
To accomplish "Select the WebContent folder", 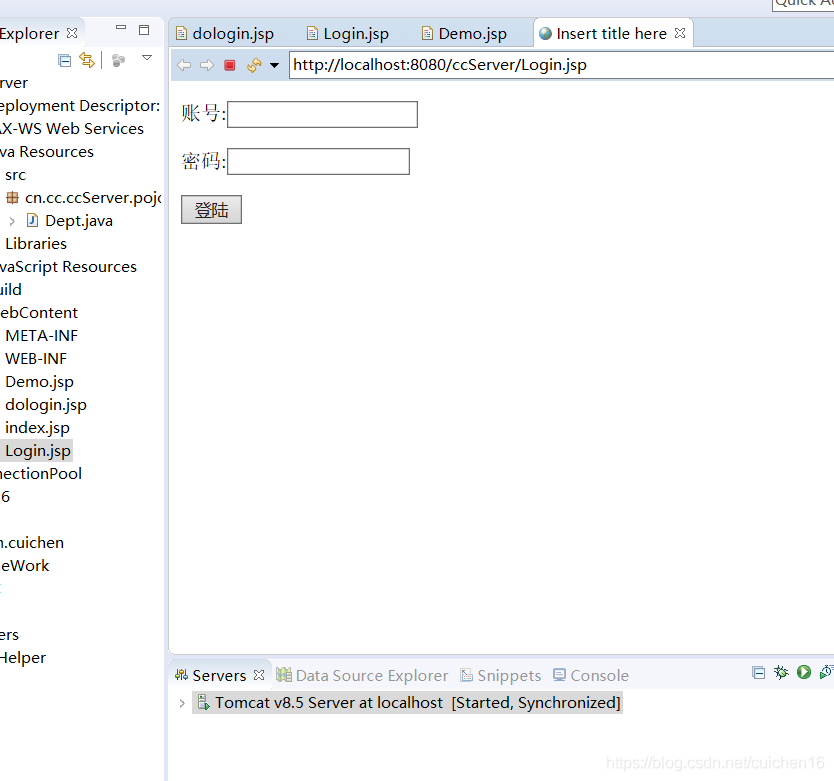I will tap(39, 313).
